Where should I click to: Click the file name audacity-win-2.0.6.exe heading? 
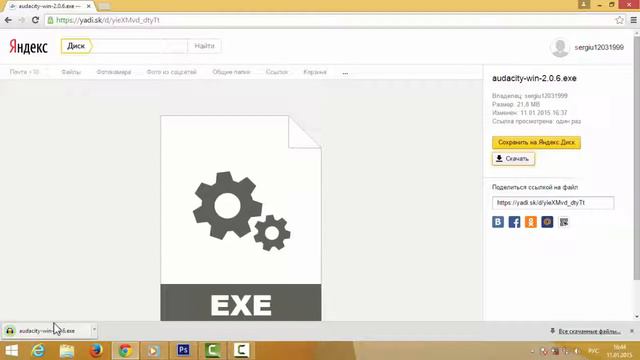coord(534,78)
